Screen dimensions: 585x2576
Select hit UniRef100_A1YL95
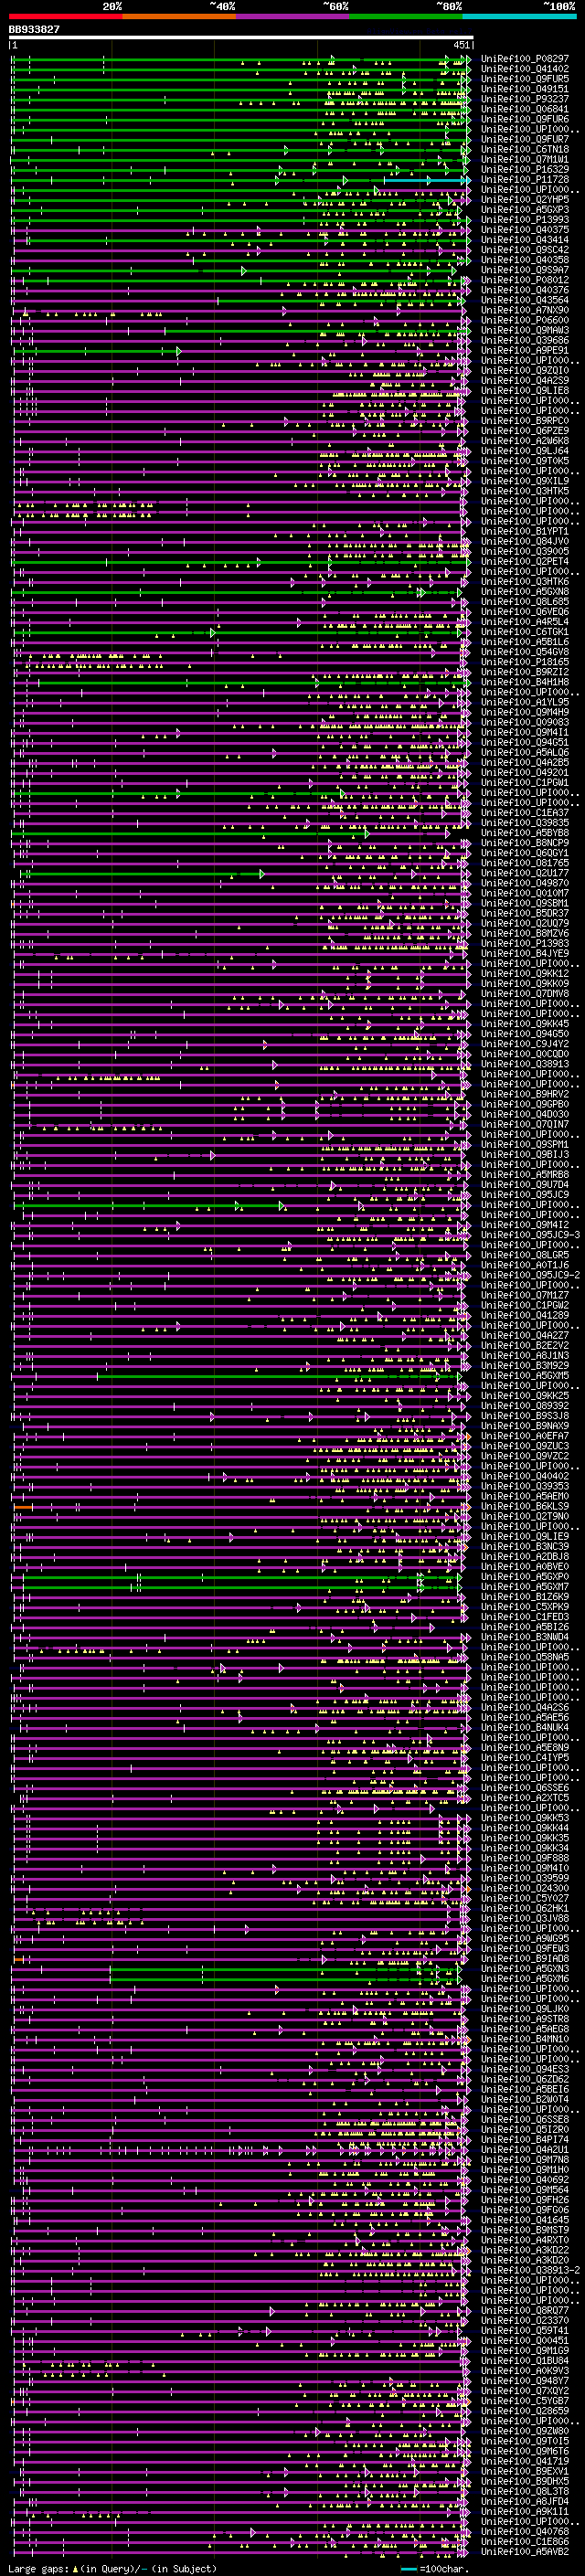pos(524,702)
